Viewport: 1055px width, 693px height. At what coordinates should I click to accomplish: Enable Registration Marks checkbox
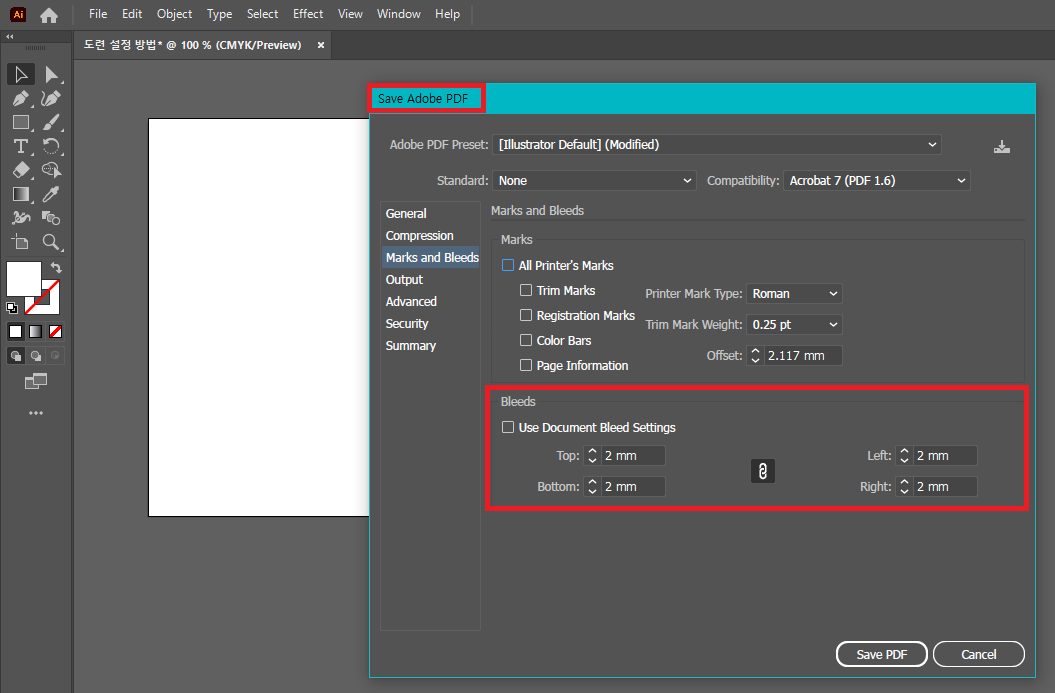tap(526, 315)
